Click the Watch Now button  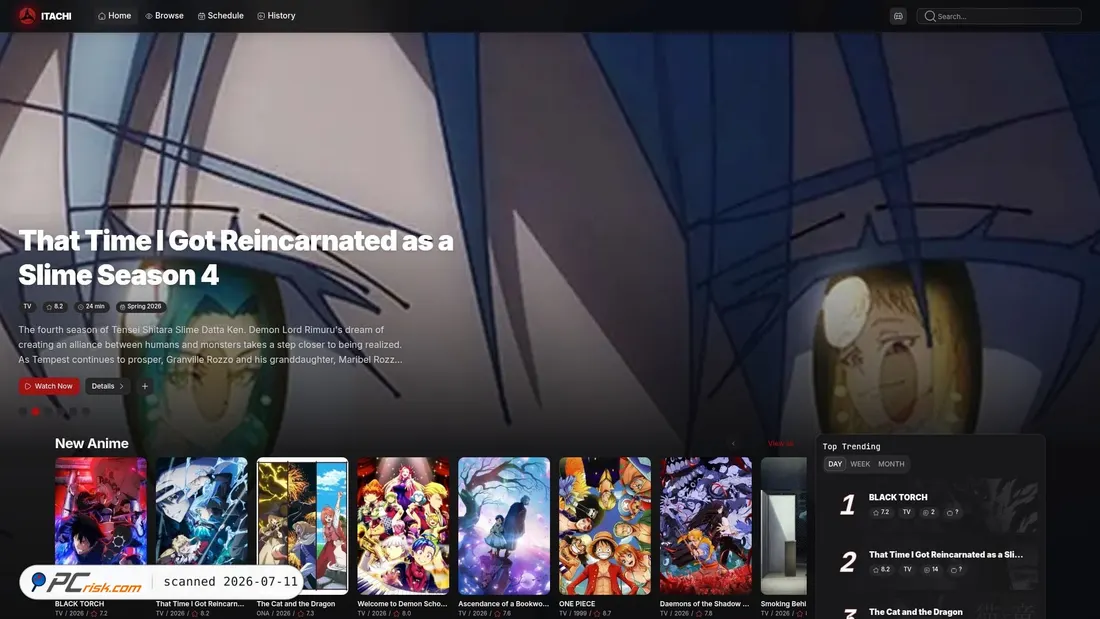click(x=48, y=386)
